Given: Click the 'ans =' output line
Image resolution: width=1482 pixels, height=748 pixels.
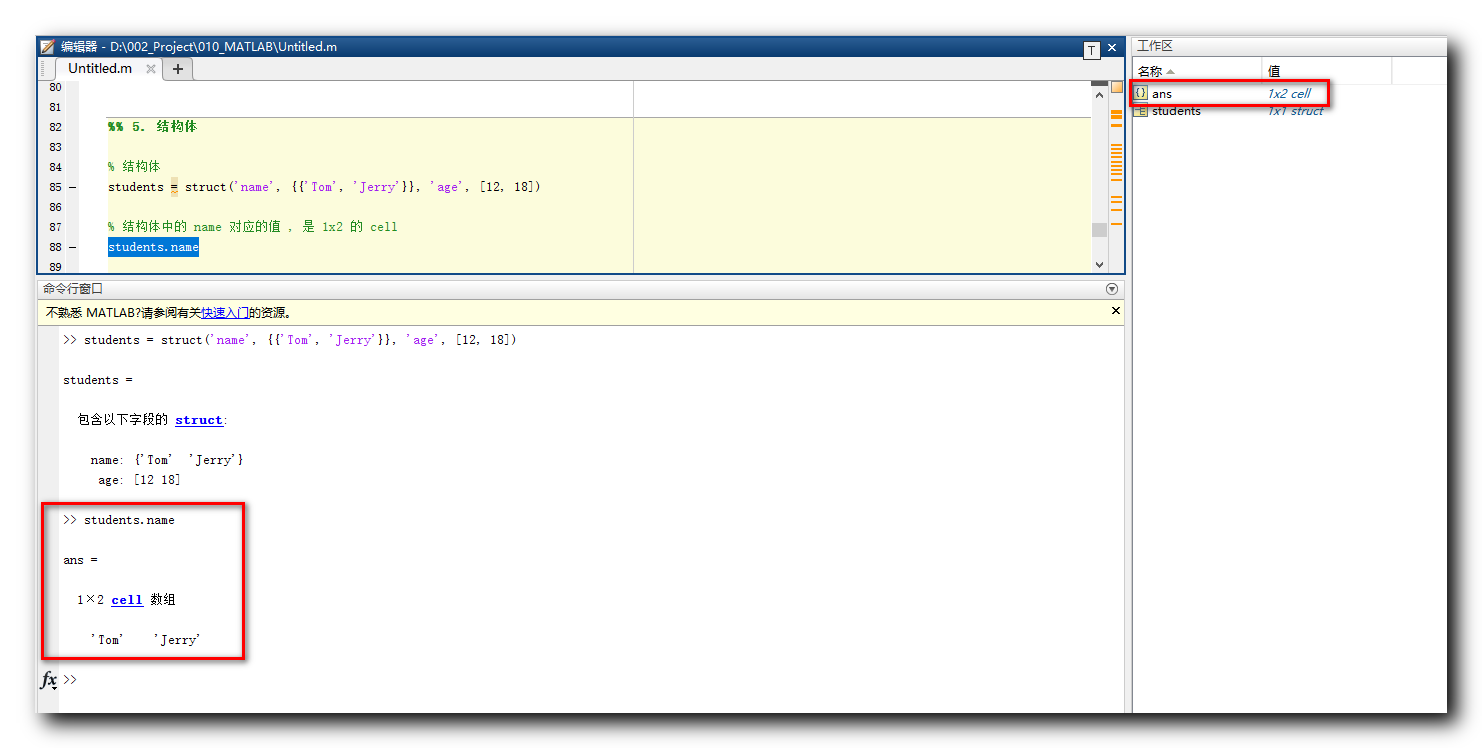Looking at the screenshot, I should (81, 560).
